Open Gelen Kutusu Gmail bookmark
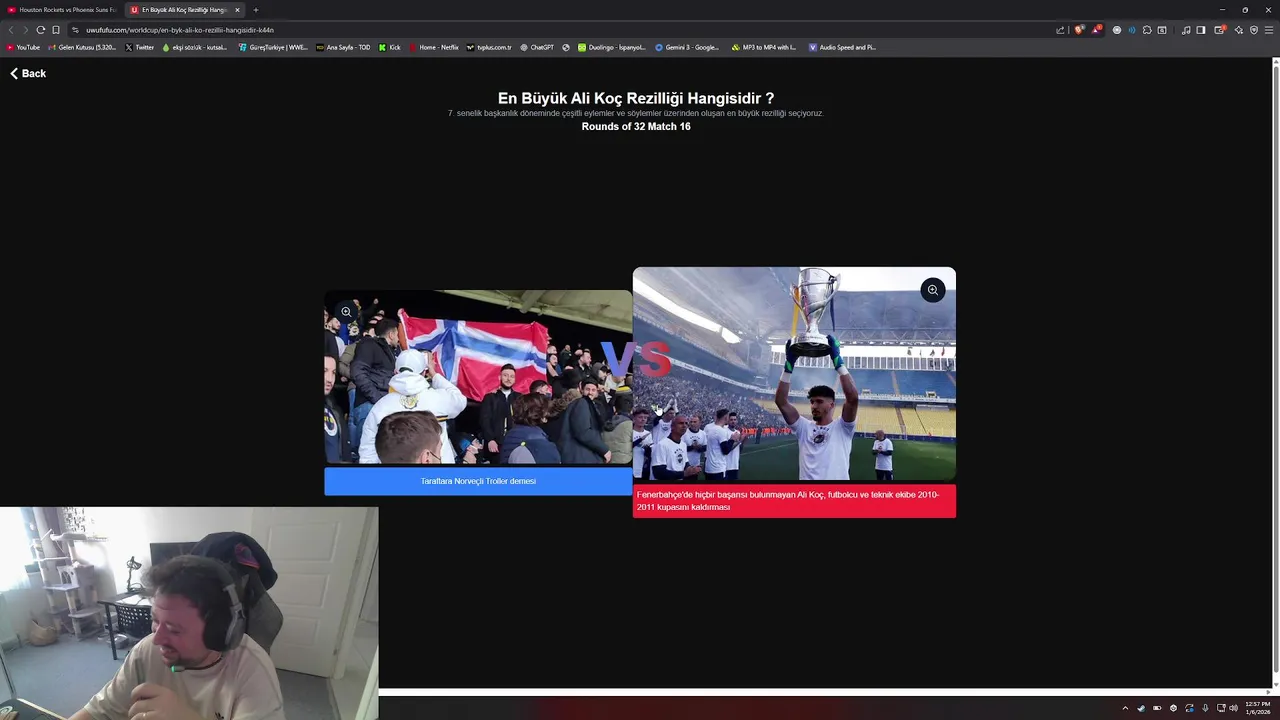This screenshot has height=720, width=1280. coord(82,47)
